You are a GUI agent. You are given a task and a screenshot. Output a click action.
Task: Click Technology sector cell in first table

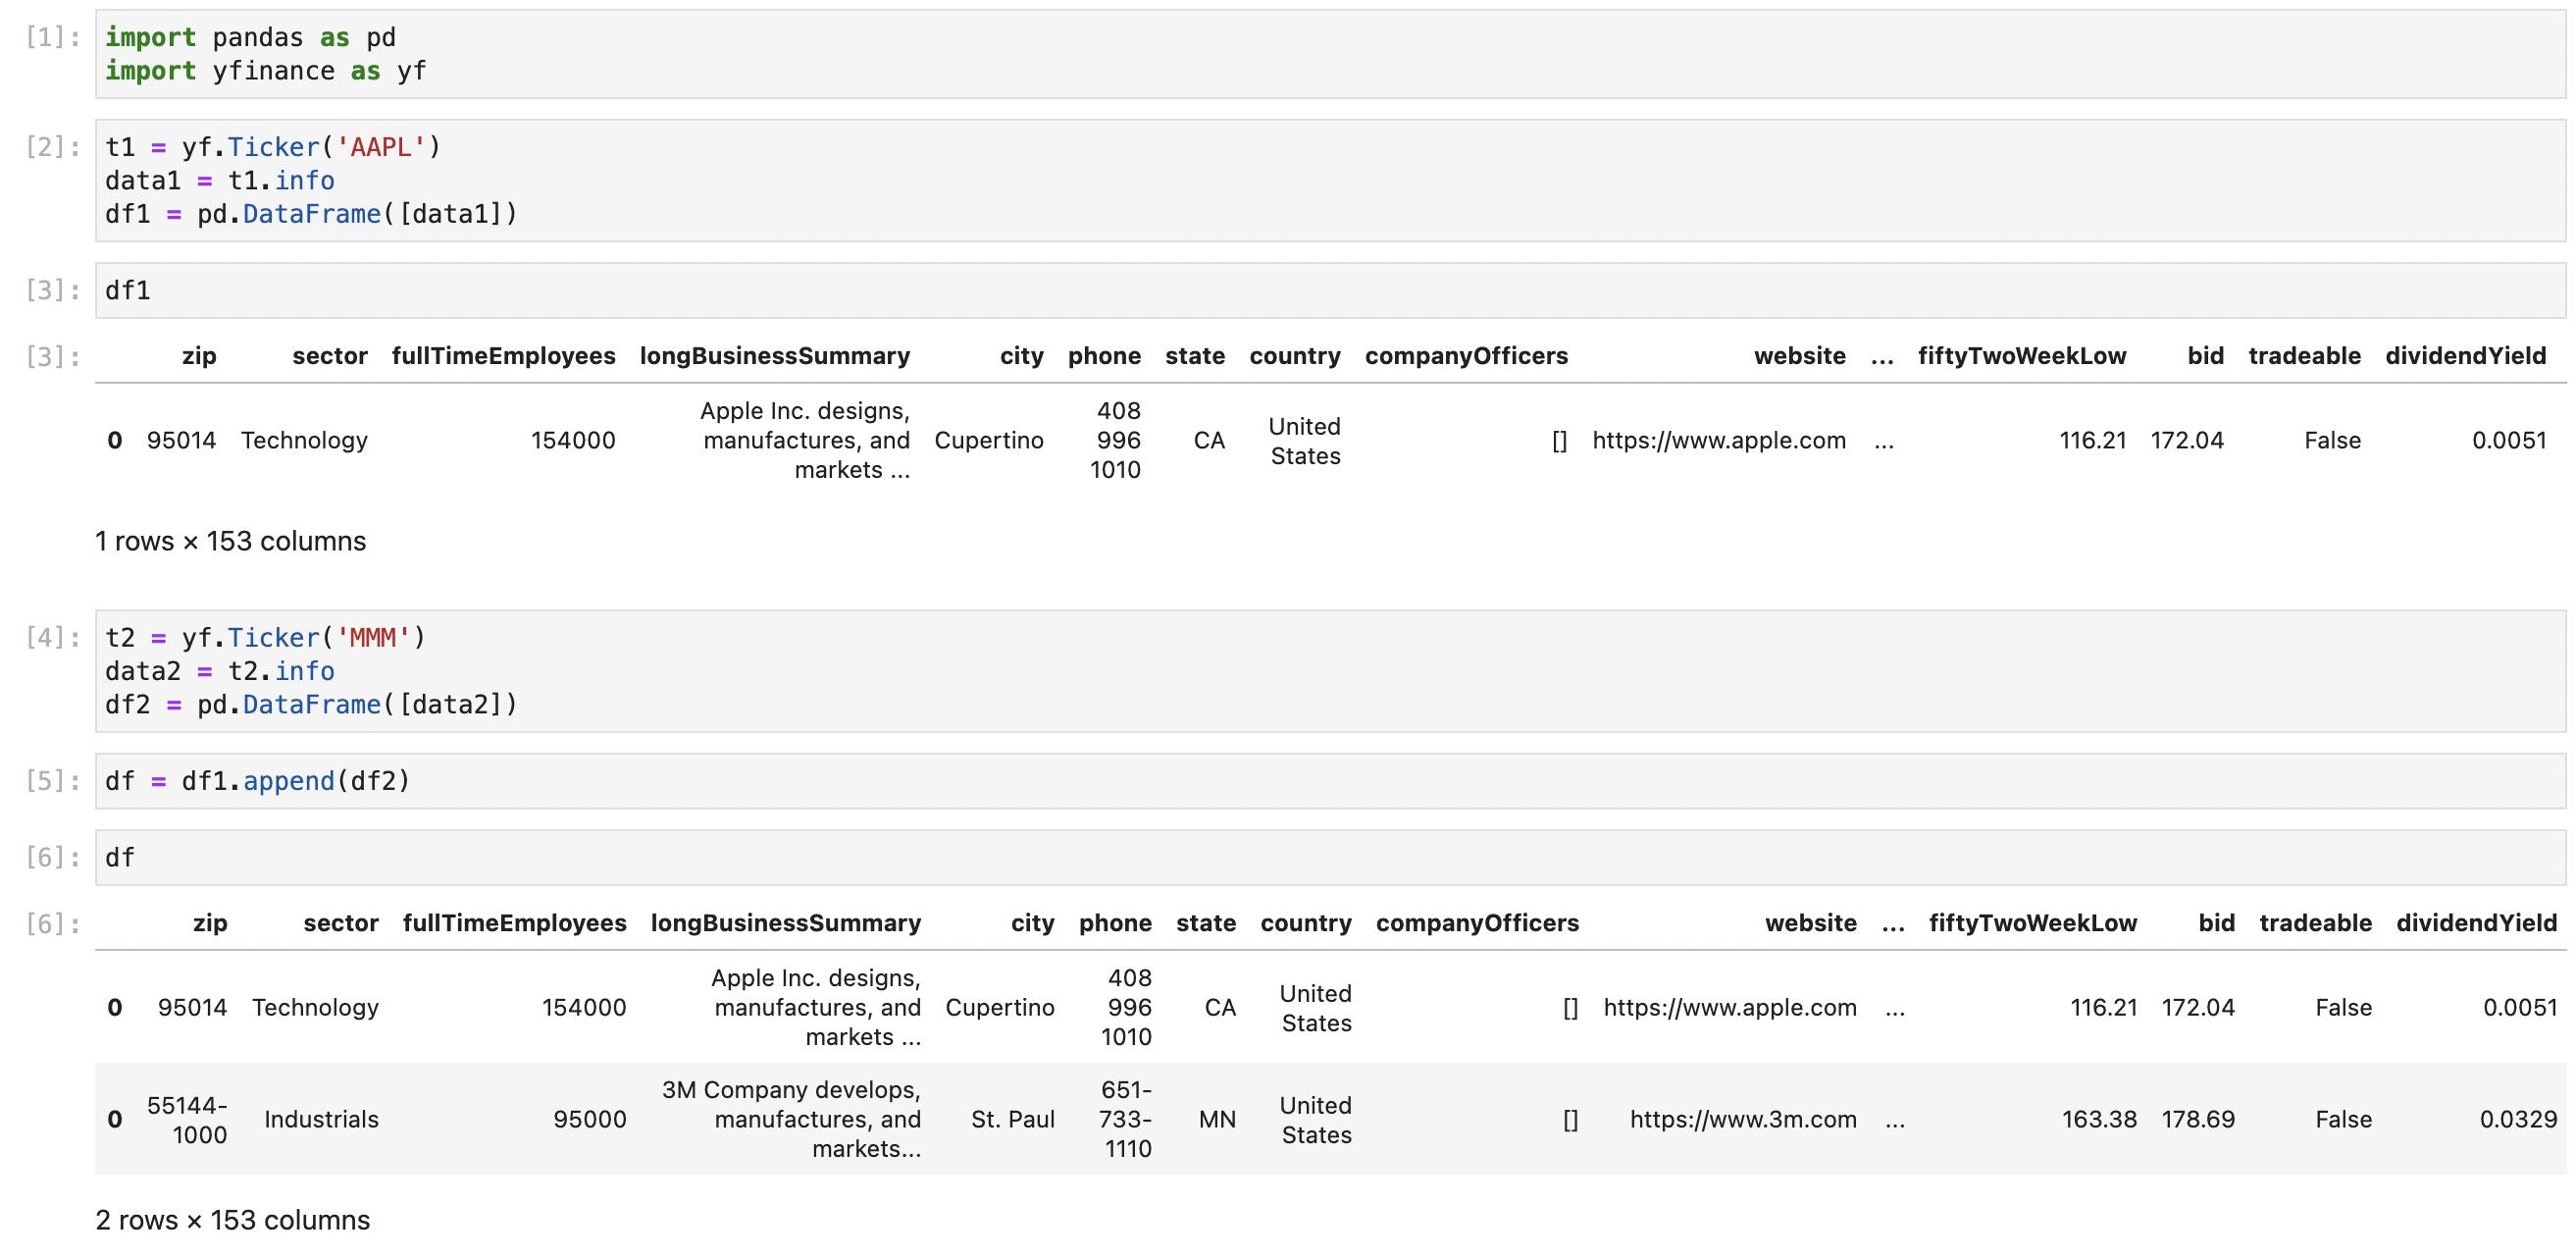(304, 440)
